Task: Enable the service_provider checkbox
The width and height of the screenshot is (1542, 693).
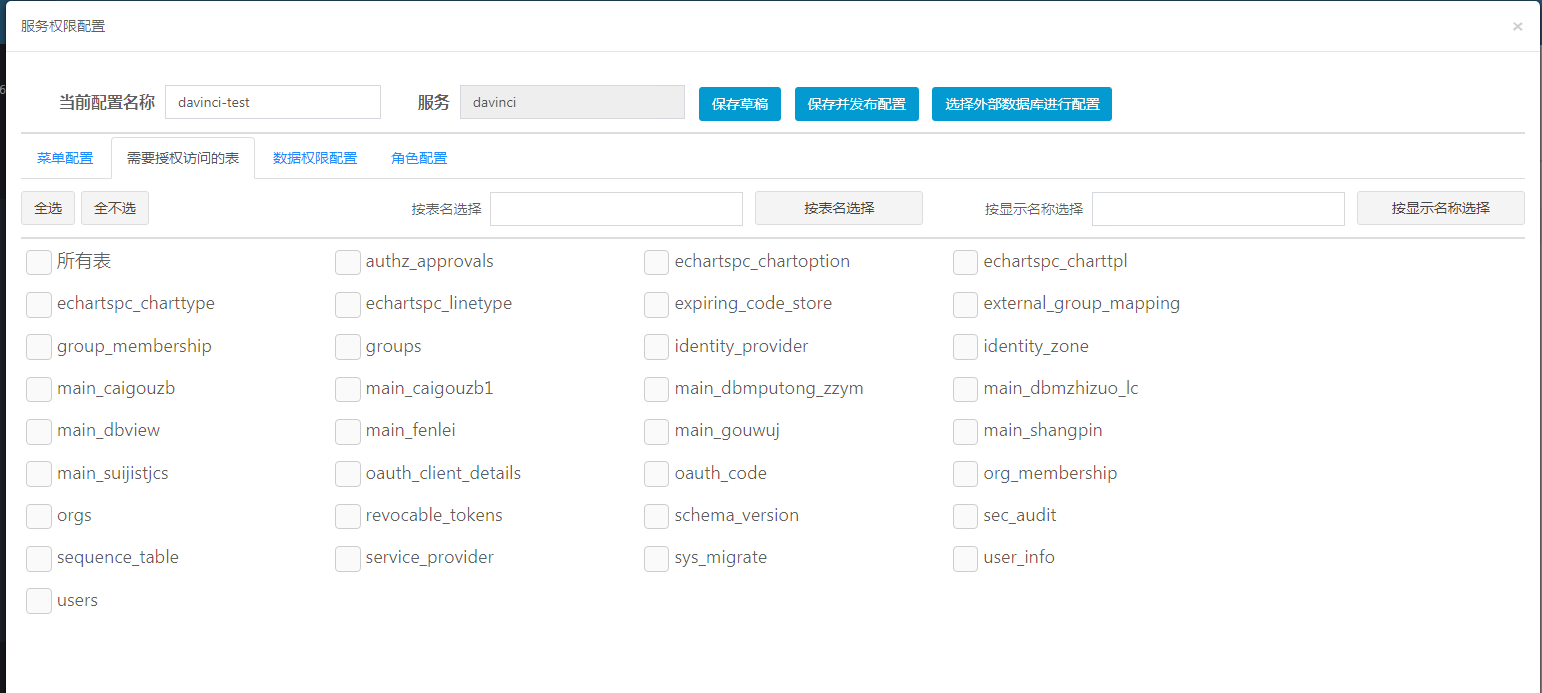Action: 348,558
